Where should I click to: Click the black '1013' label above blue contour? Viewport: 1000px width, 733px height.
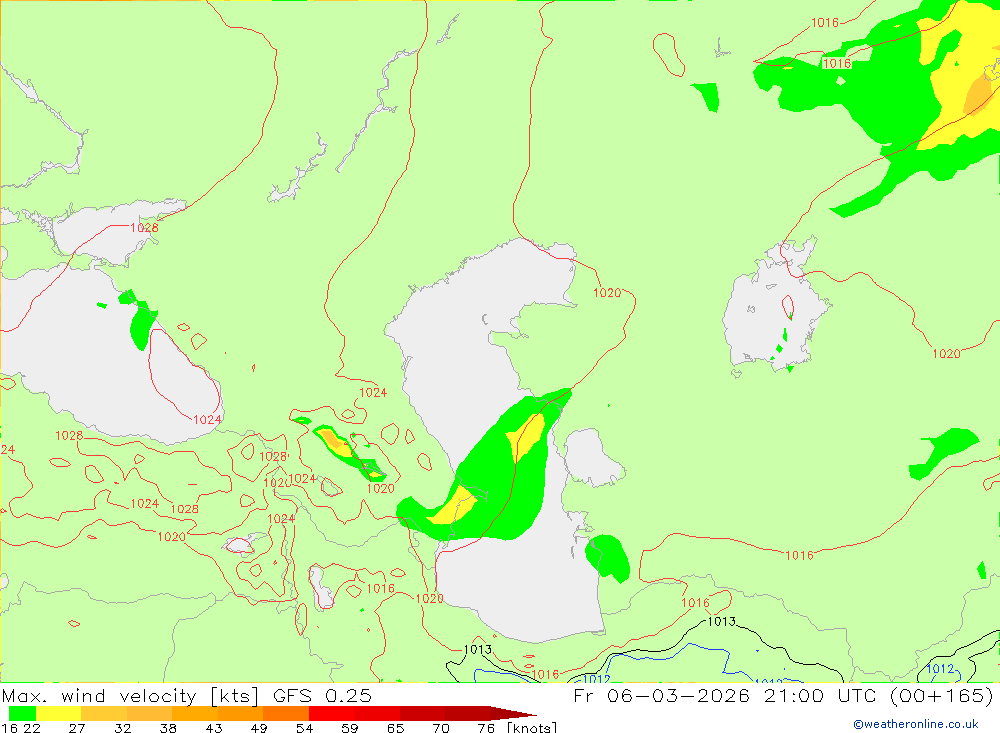pos(722,621)
